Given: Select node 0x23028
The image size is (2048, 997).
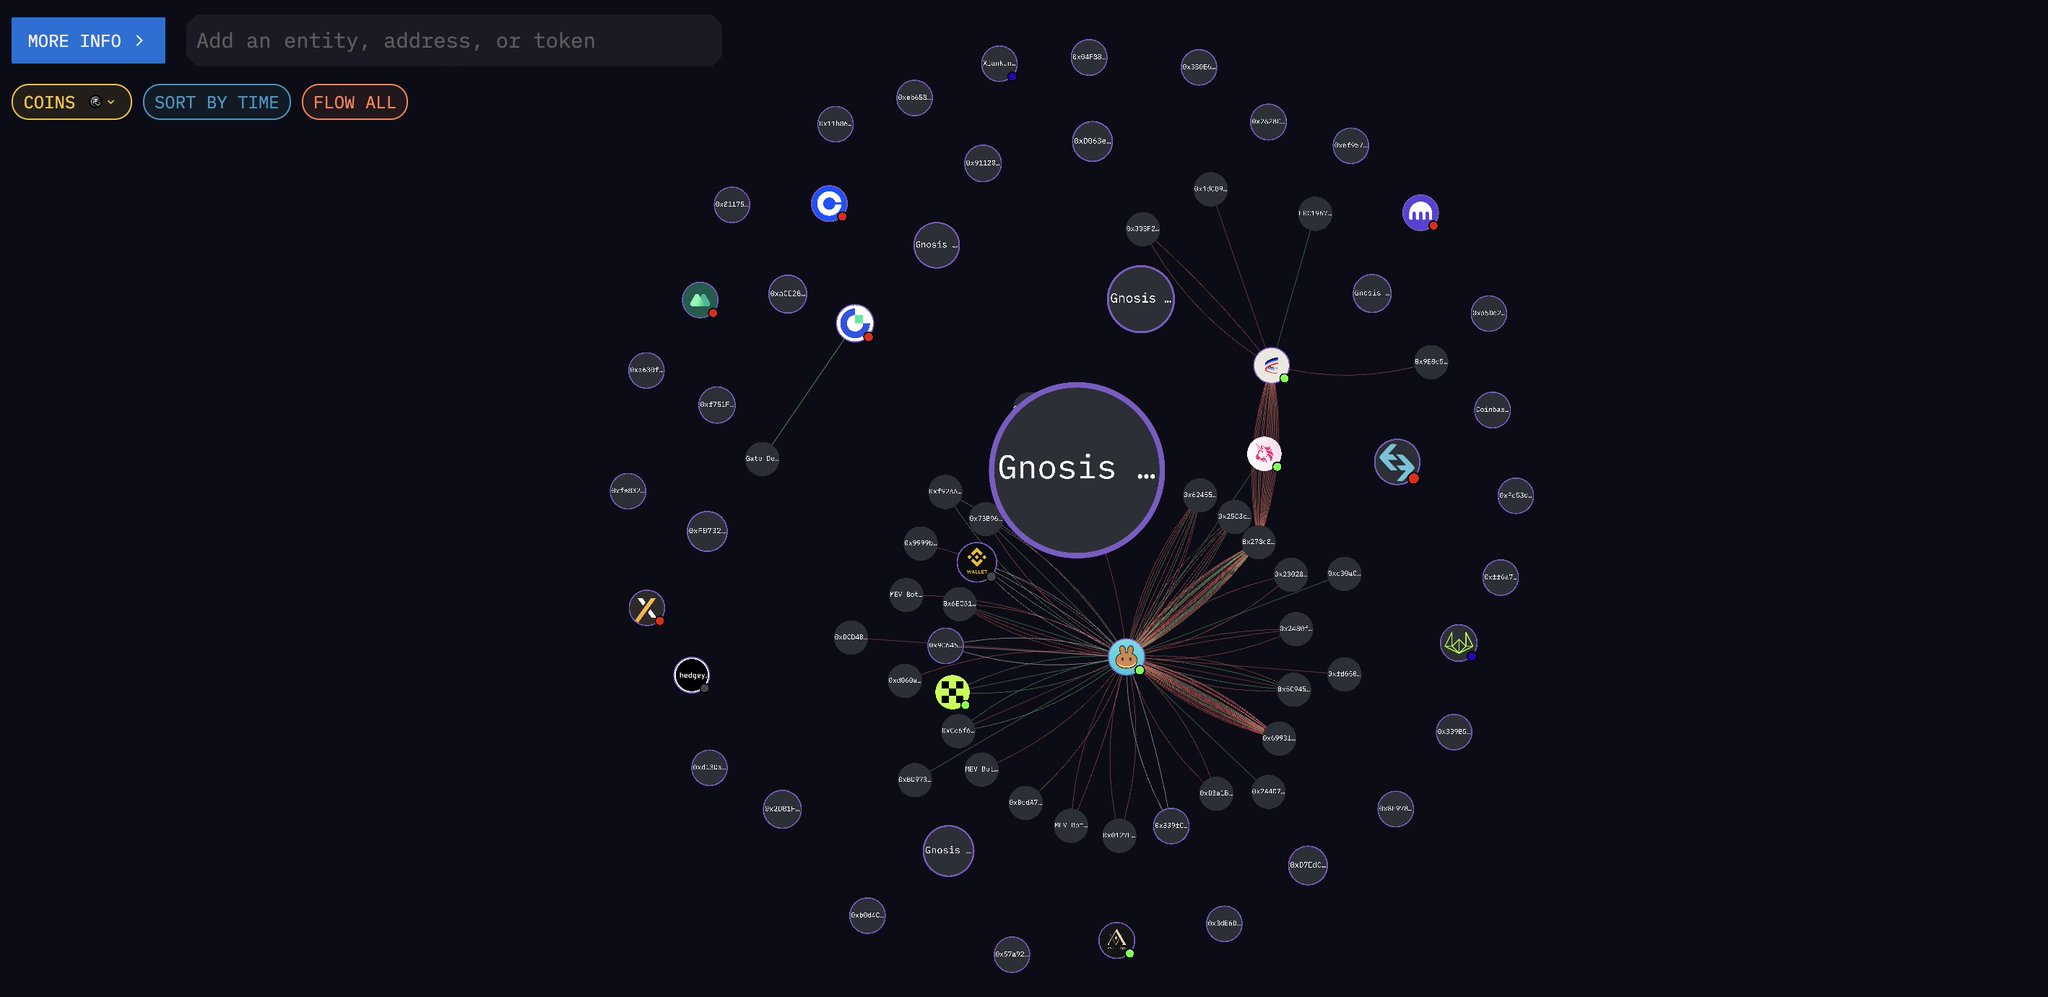Looking at the screenshot, I should (1291, 575).
